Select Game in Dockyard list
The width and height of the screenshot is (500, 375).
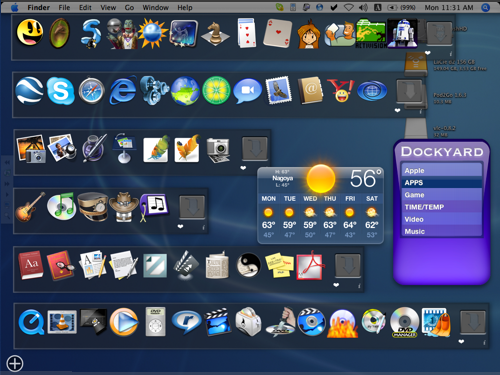coord(442,195)
